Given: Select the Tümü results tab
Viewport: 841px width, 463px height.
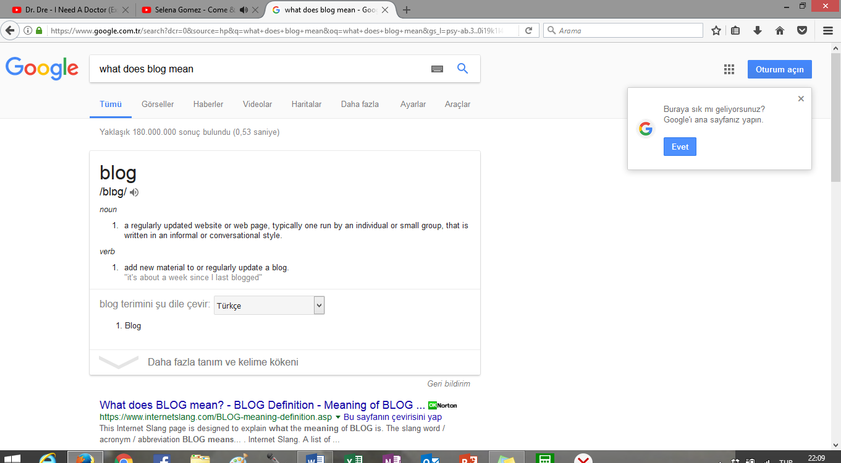Looking at the screenshot, I should 110,104.
